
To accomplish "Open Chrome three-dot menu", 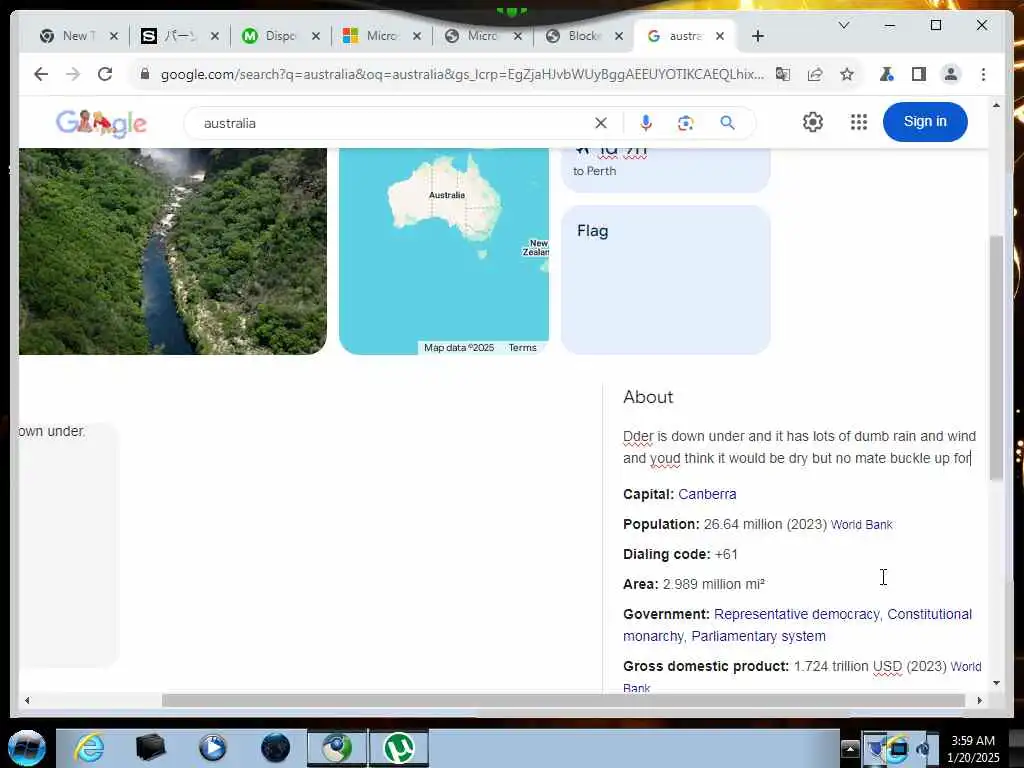I will pos(984,74).
